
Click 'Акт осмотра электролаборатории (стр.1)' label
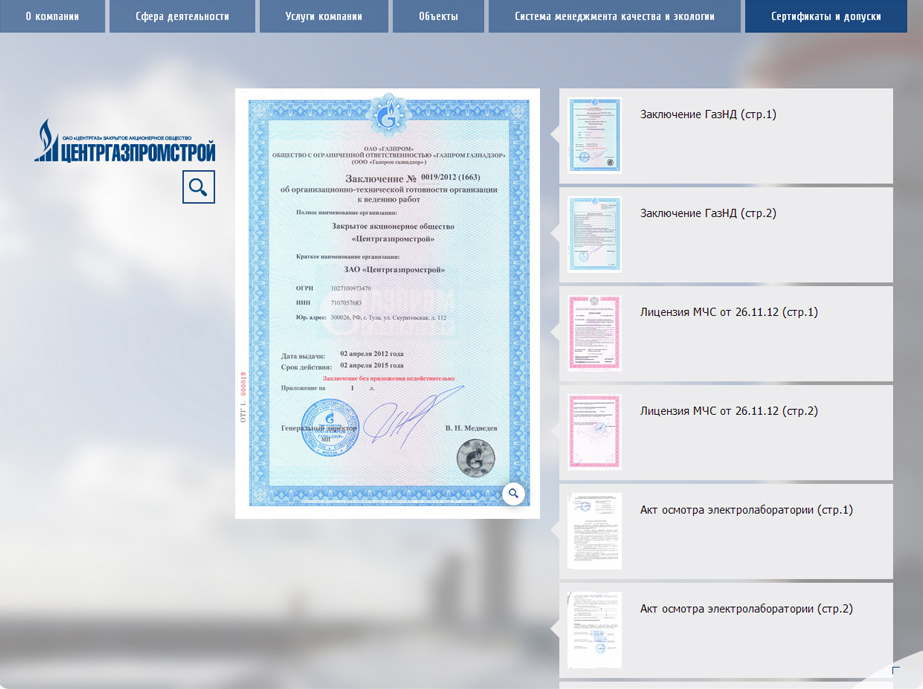pos(746,510)
